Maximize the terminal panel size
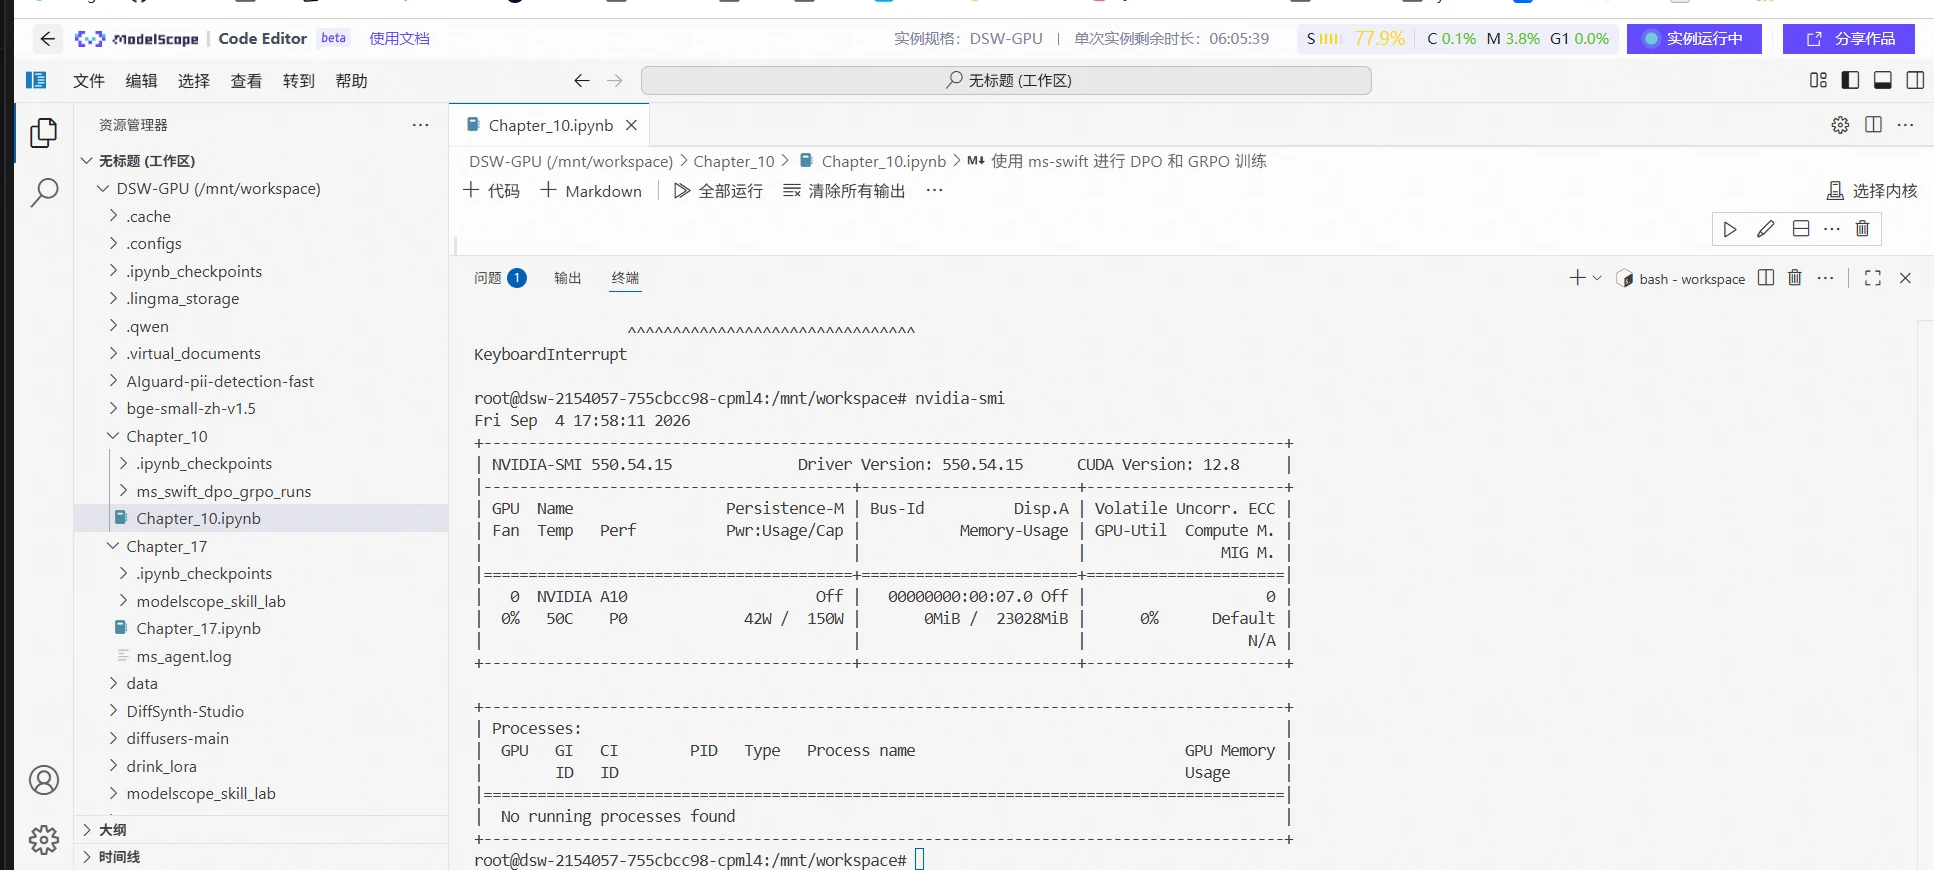Screen dimensions: 1934x870 (x=1873, y=278)
